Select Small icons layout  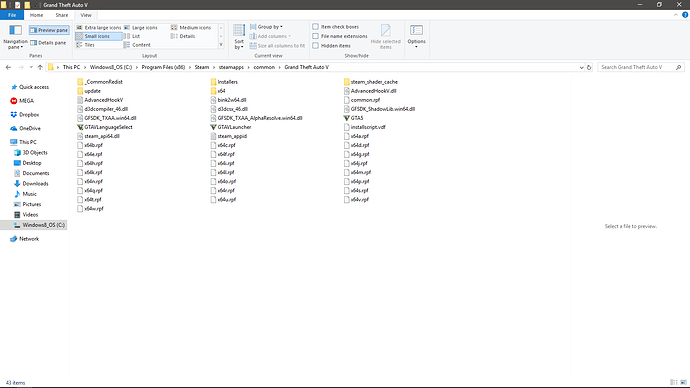[99, 36]
